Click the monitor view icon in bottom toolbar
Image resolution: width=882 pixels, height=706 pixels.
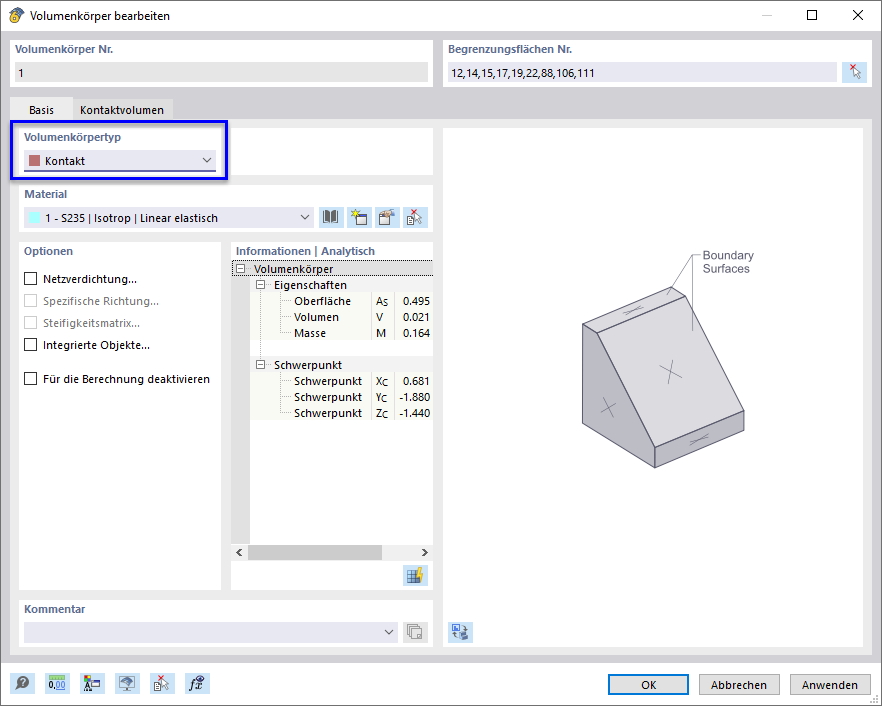[127, 683]
